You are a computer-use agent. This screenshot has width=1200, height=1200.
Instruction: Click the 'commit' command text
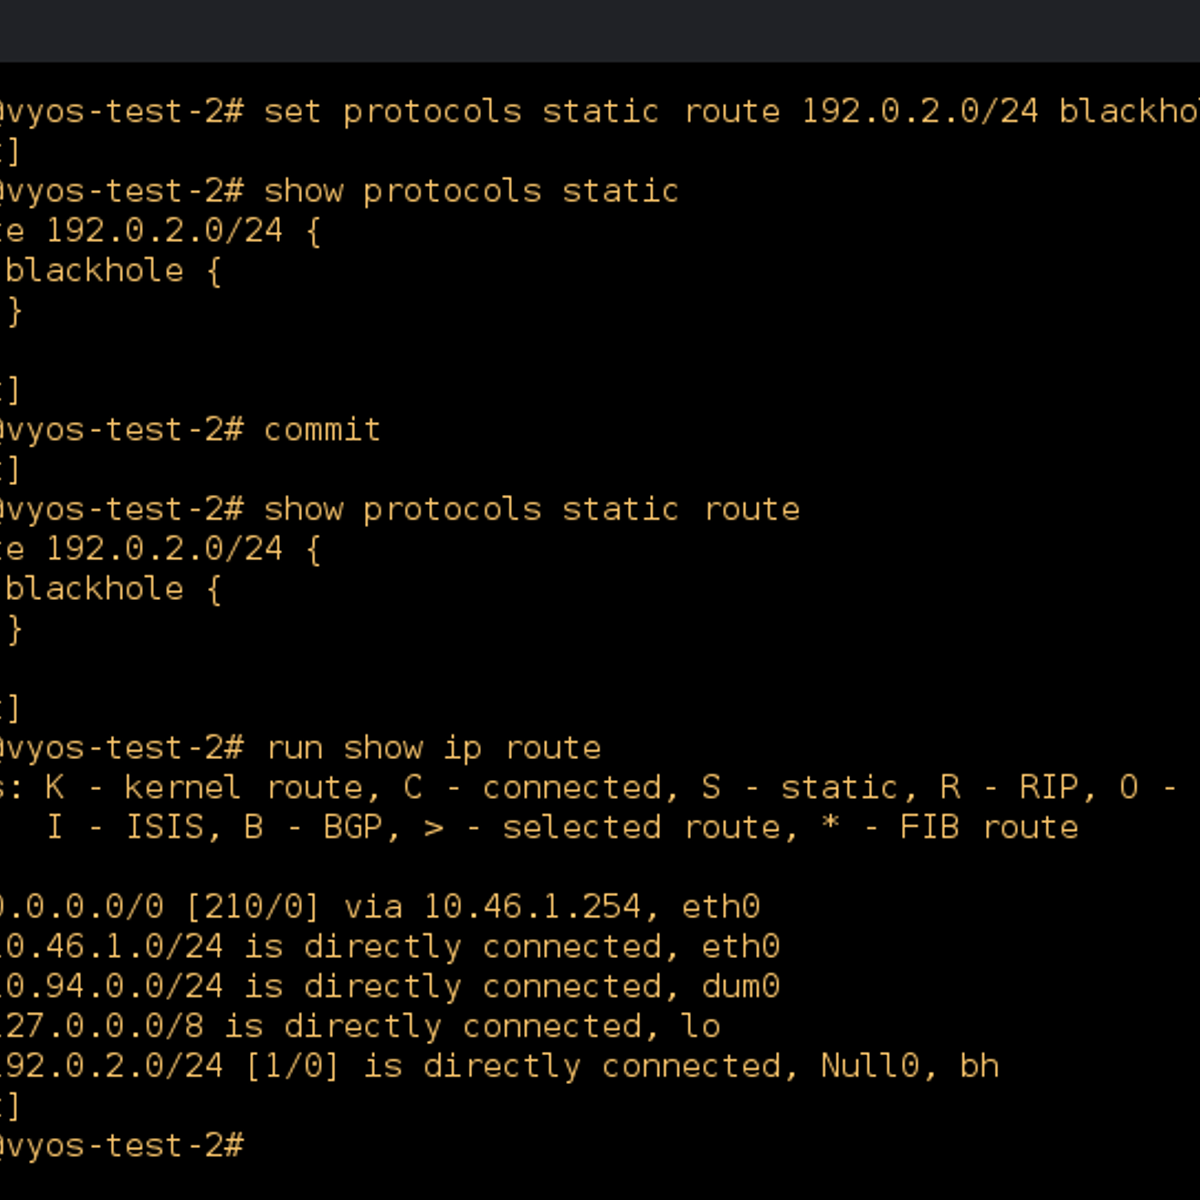(322, 430)
